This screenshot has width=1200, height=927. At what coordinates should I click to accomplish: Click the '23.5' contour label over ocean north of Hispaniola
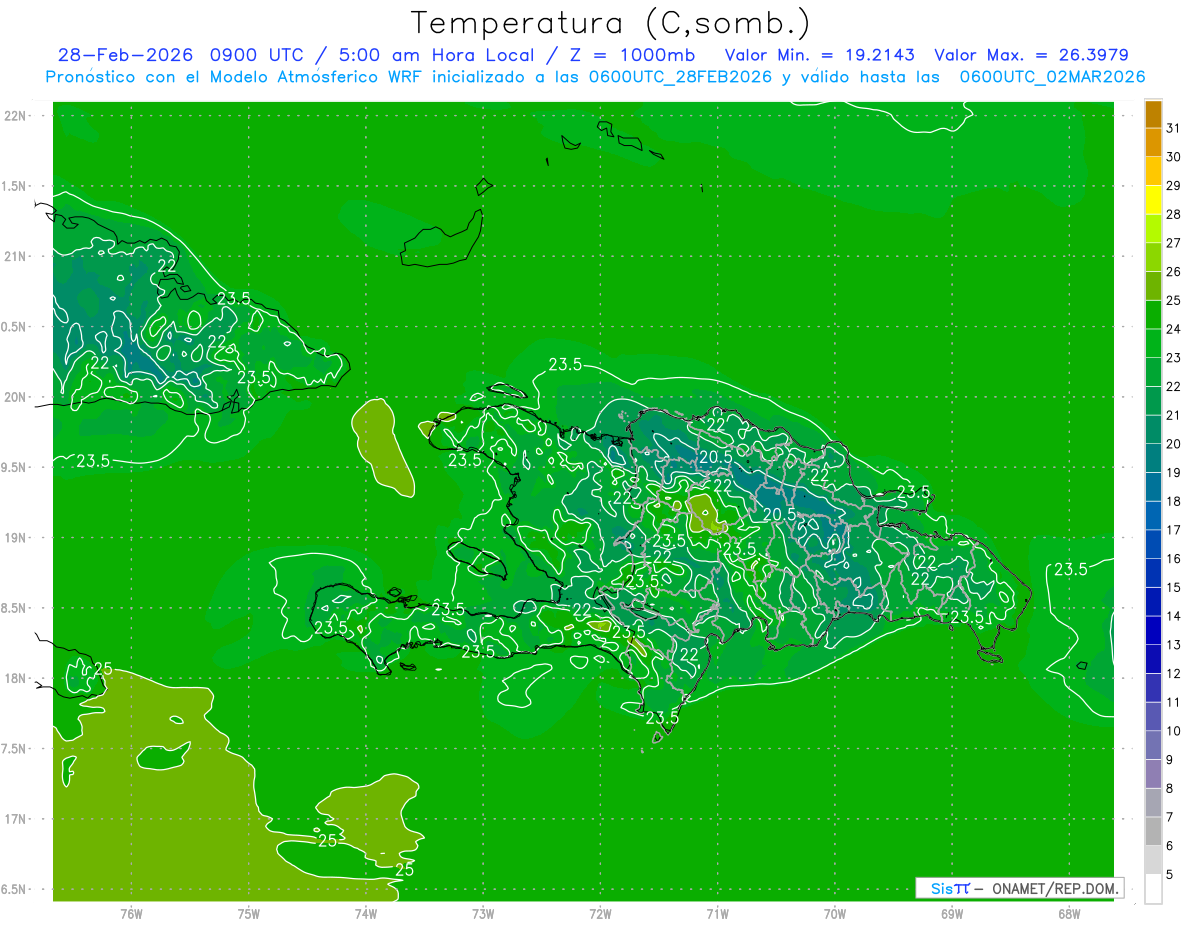coord(565,365)
